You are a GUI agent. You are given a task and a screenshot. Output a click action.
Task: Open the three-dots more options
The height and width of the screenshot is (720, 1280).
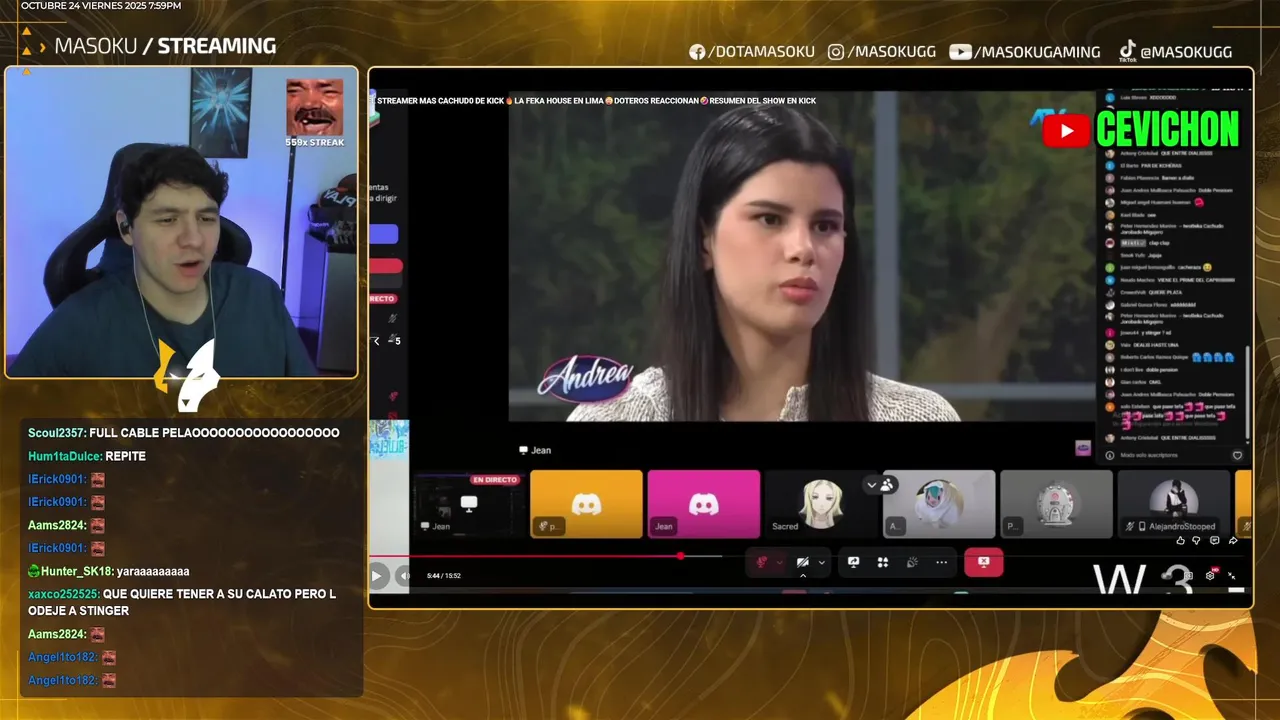pyautogui.click(x=941, y=562)
